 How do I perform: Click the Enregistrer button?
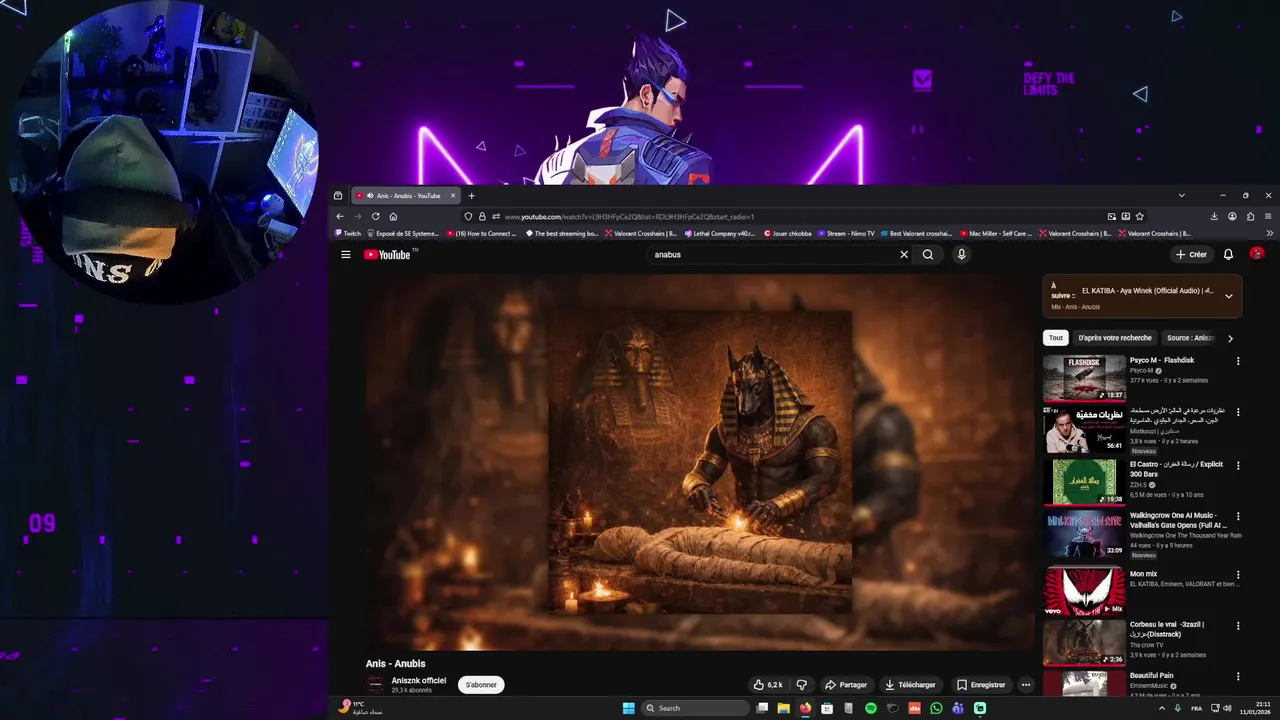980,685
